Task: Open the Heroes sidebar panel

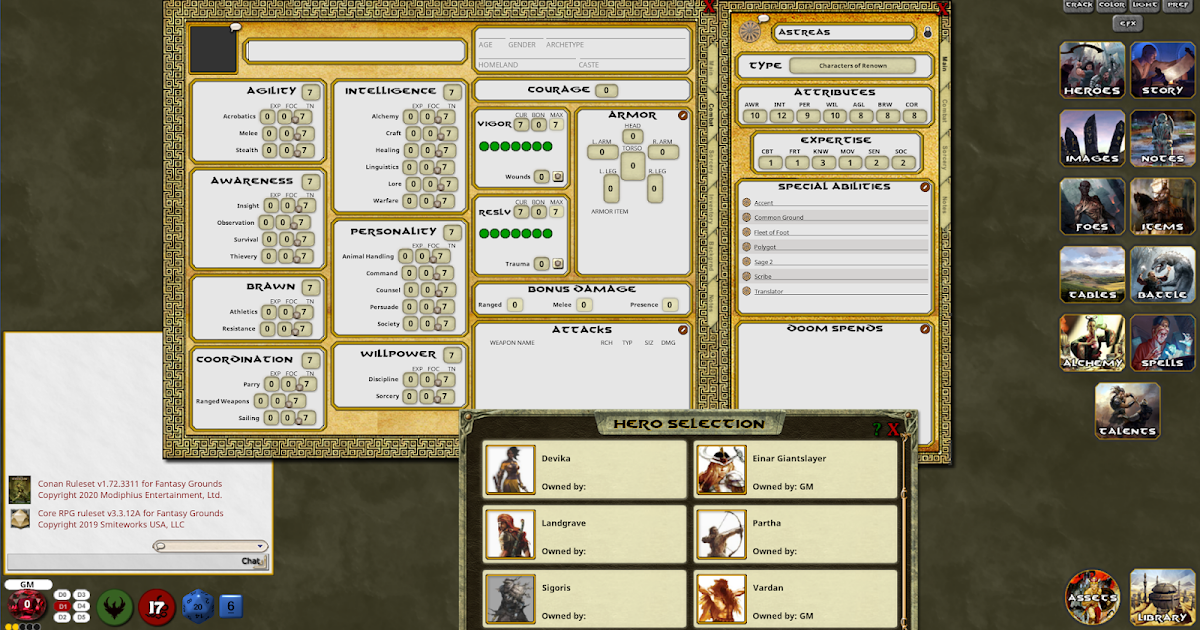Action: click(x=1093, y=70)
